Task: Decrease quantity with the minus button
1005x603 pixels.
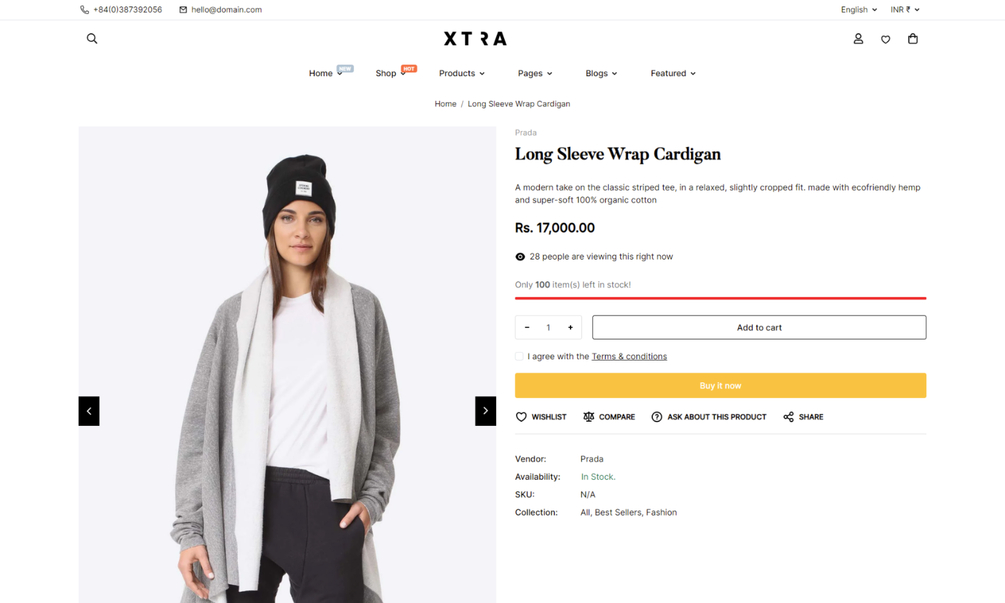Action: [527, 327]
